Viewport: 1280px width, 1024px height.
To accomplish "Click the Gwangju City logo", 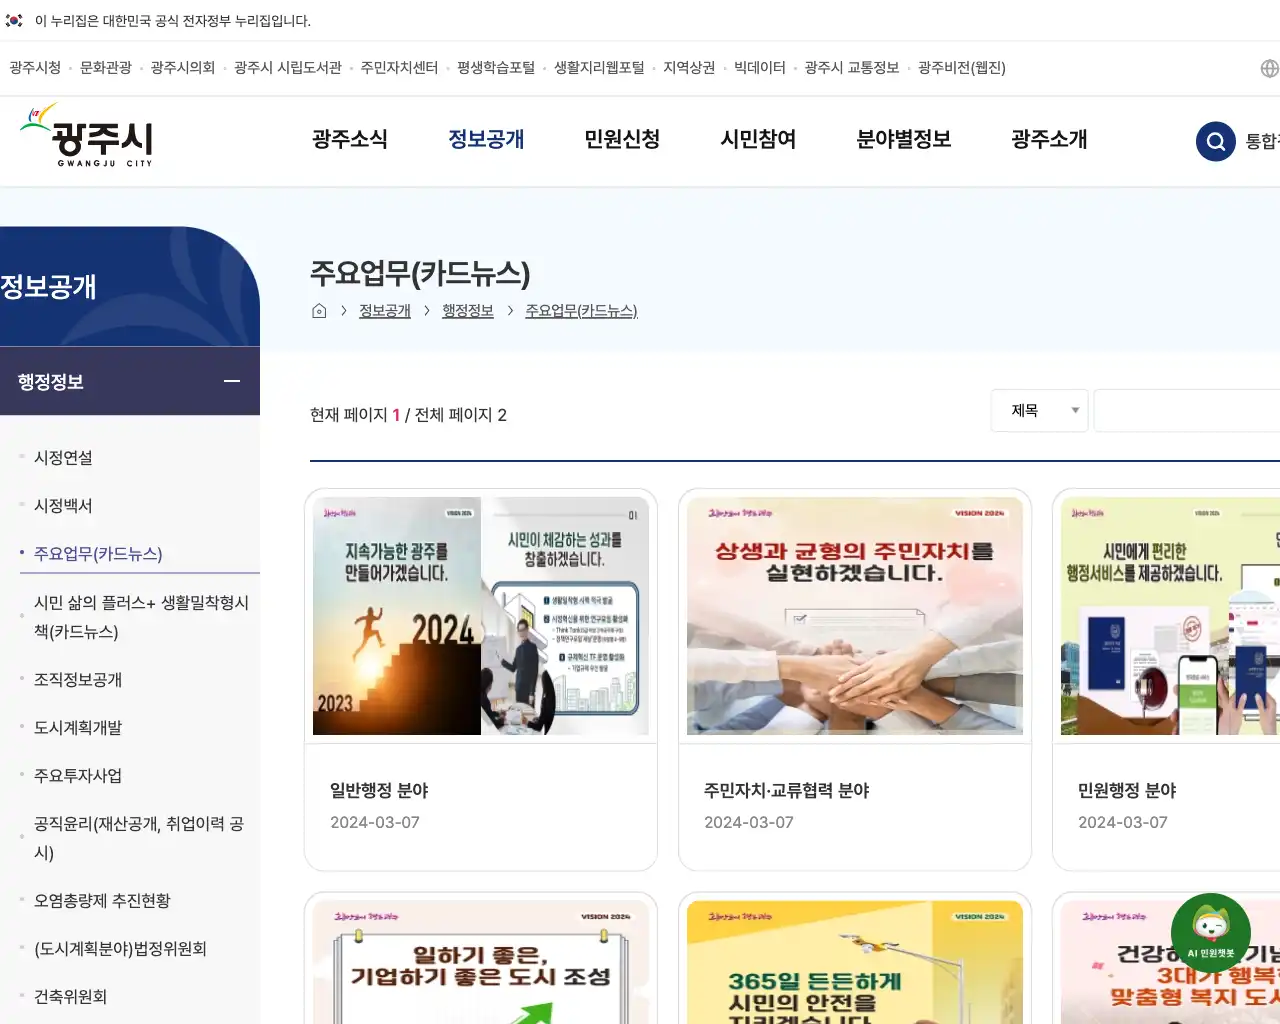I will 87,136.
